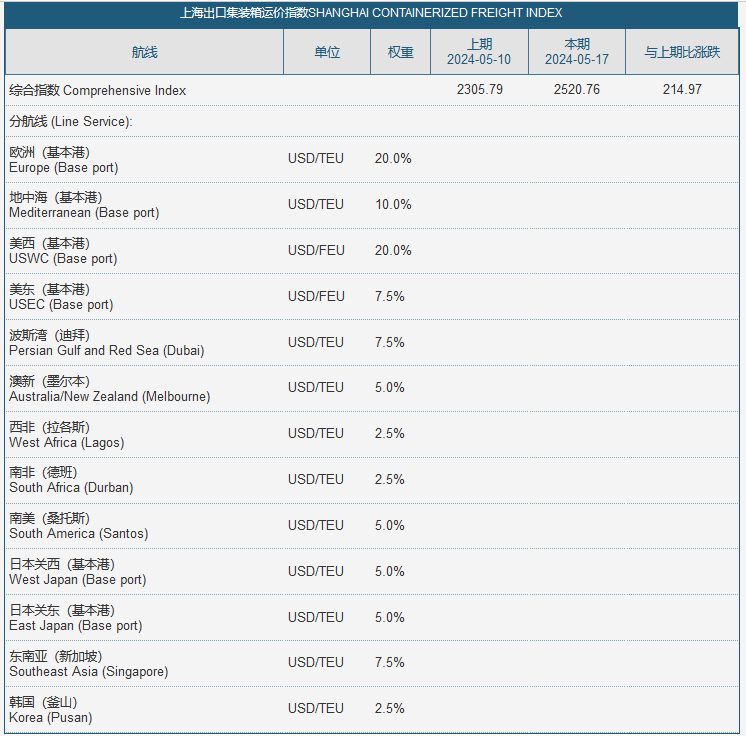Select the 与上期比涨跌 column header
746x736 pixels.
tap(682, 52)
